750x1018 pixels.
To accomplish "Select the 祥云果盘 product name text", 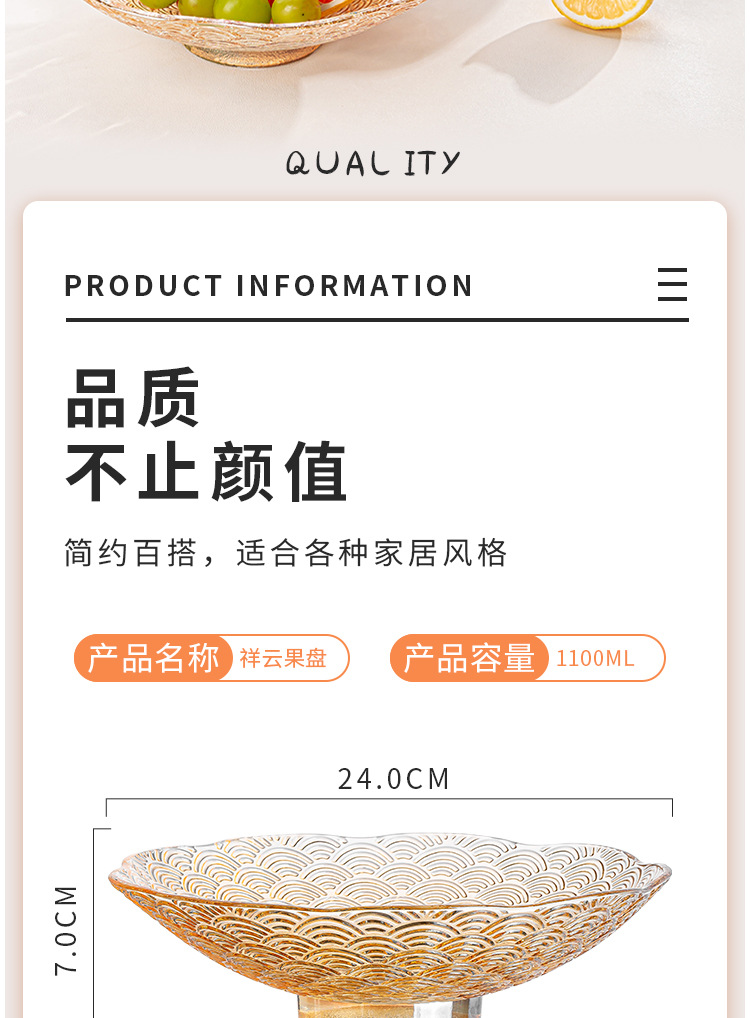I will [x=283, y=658].
